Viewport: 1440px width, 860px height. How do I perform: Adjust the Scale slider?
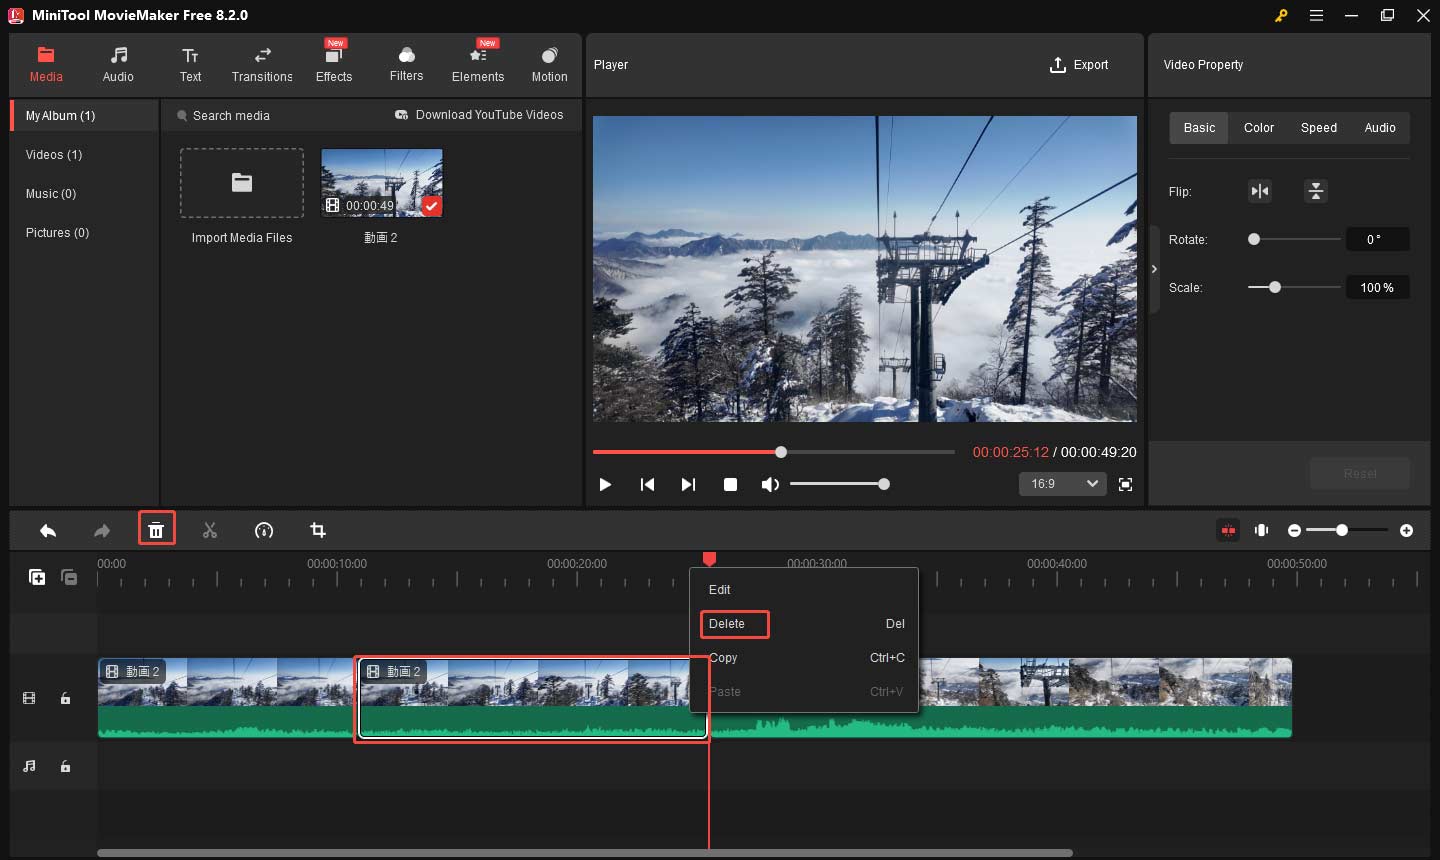coord(1294,287)
